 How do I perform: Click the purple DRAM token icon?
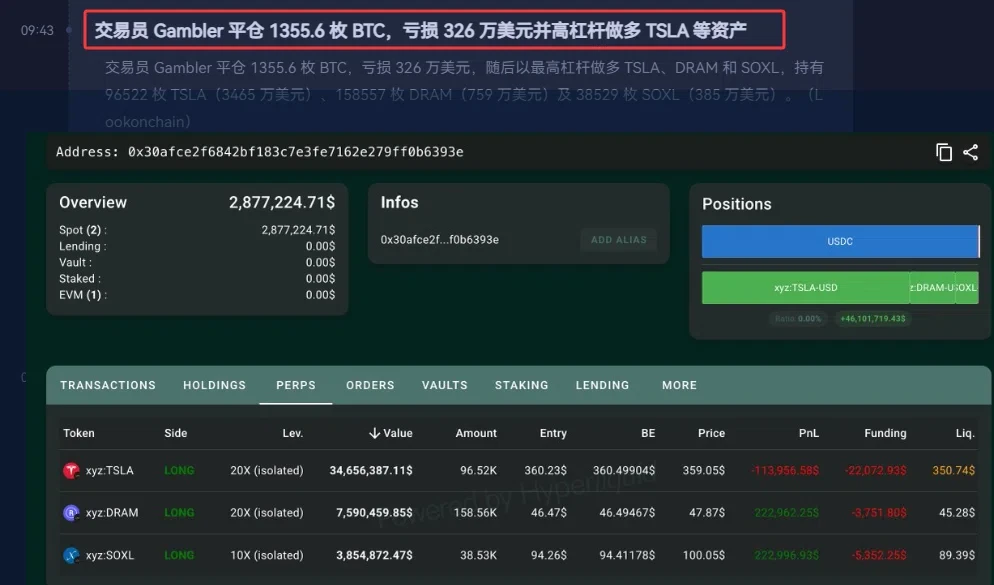(x=71, y=513)
